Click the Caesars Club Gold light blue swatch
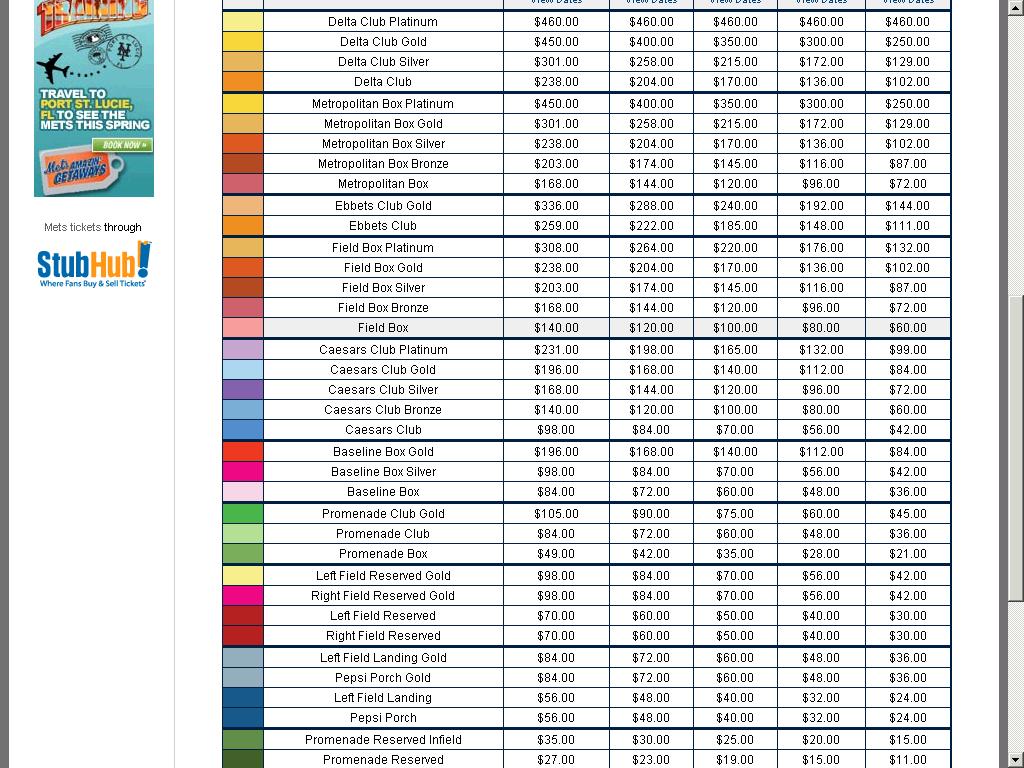Viewport: 1024px width, 768px height. (x=243, y=370)
